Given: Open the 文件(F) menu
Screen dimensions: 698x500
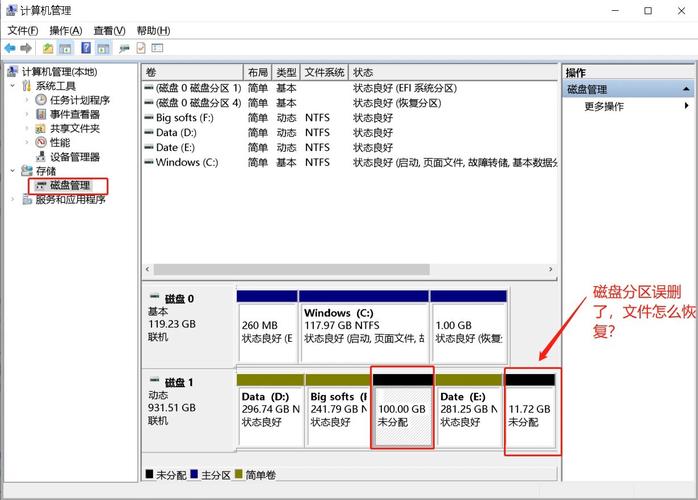Looking at the screenshot, I should 23,31.
